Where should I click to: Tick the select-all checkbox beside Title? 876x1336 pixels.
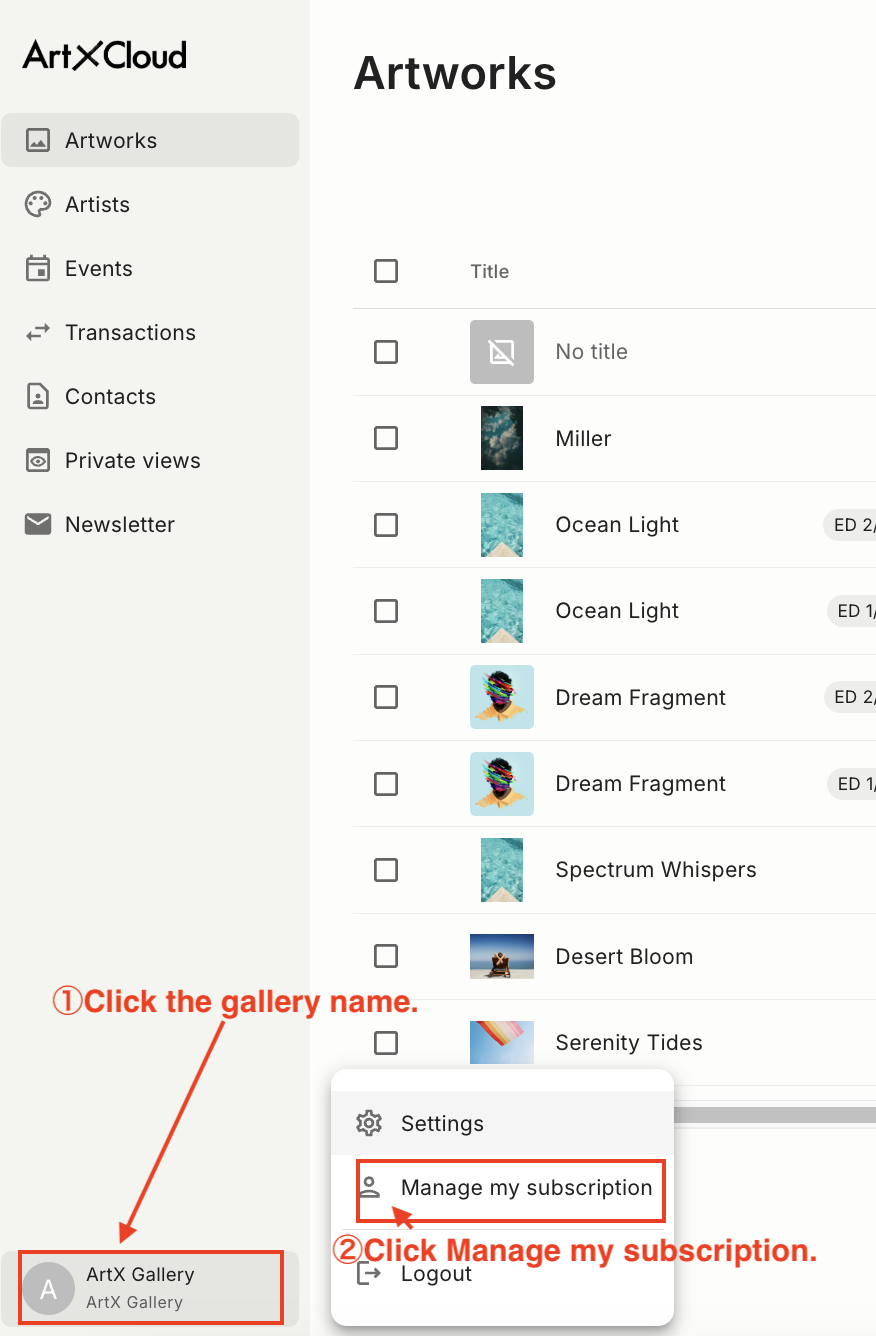(x=386, y=271)
